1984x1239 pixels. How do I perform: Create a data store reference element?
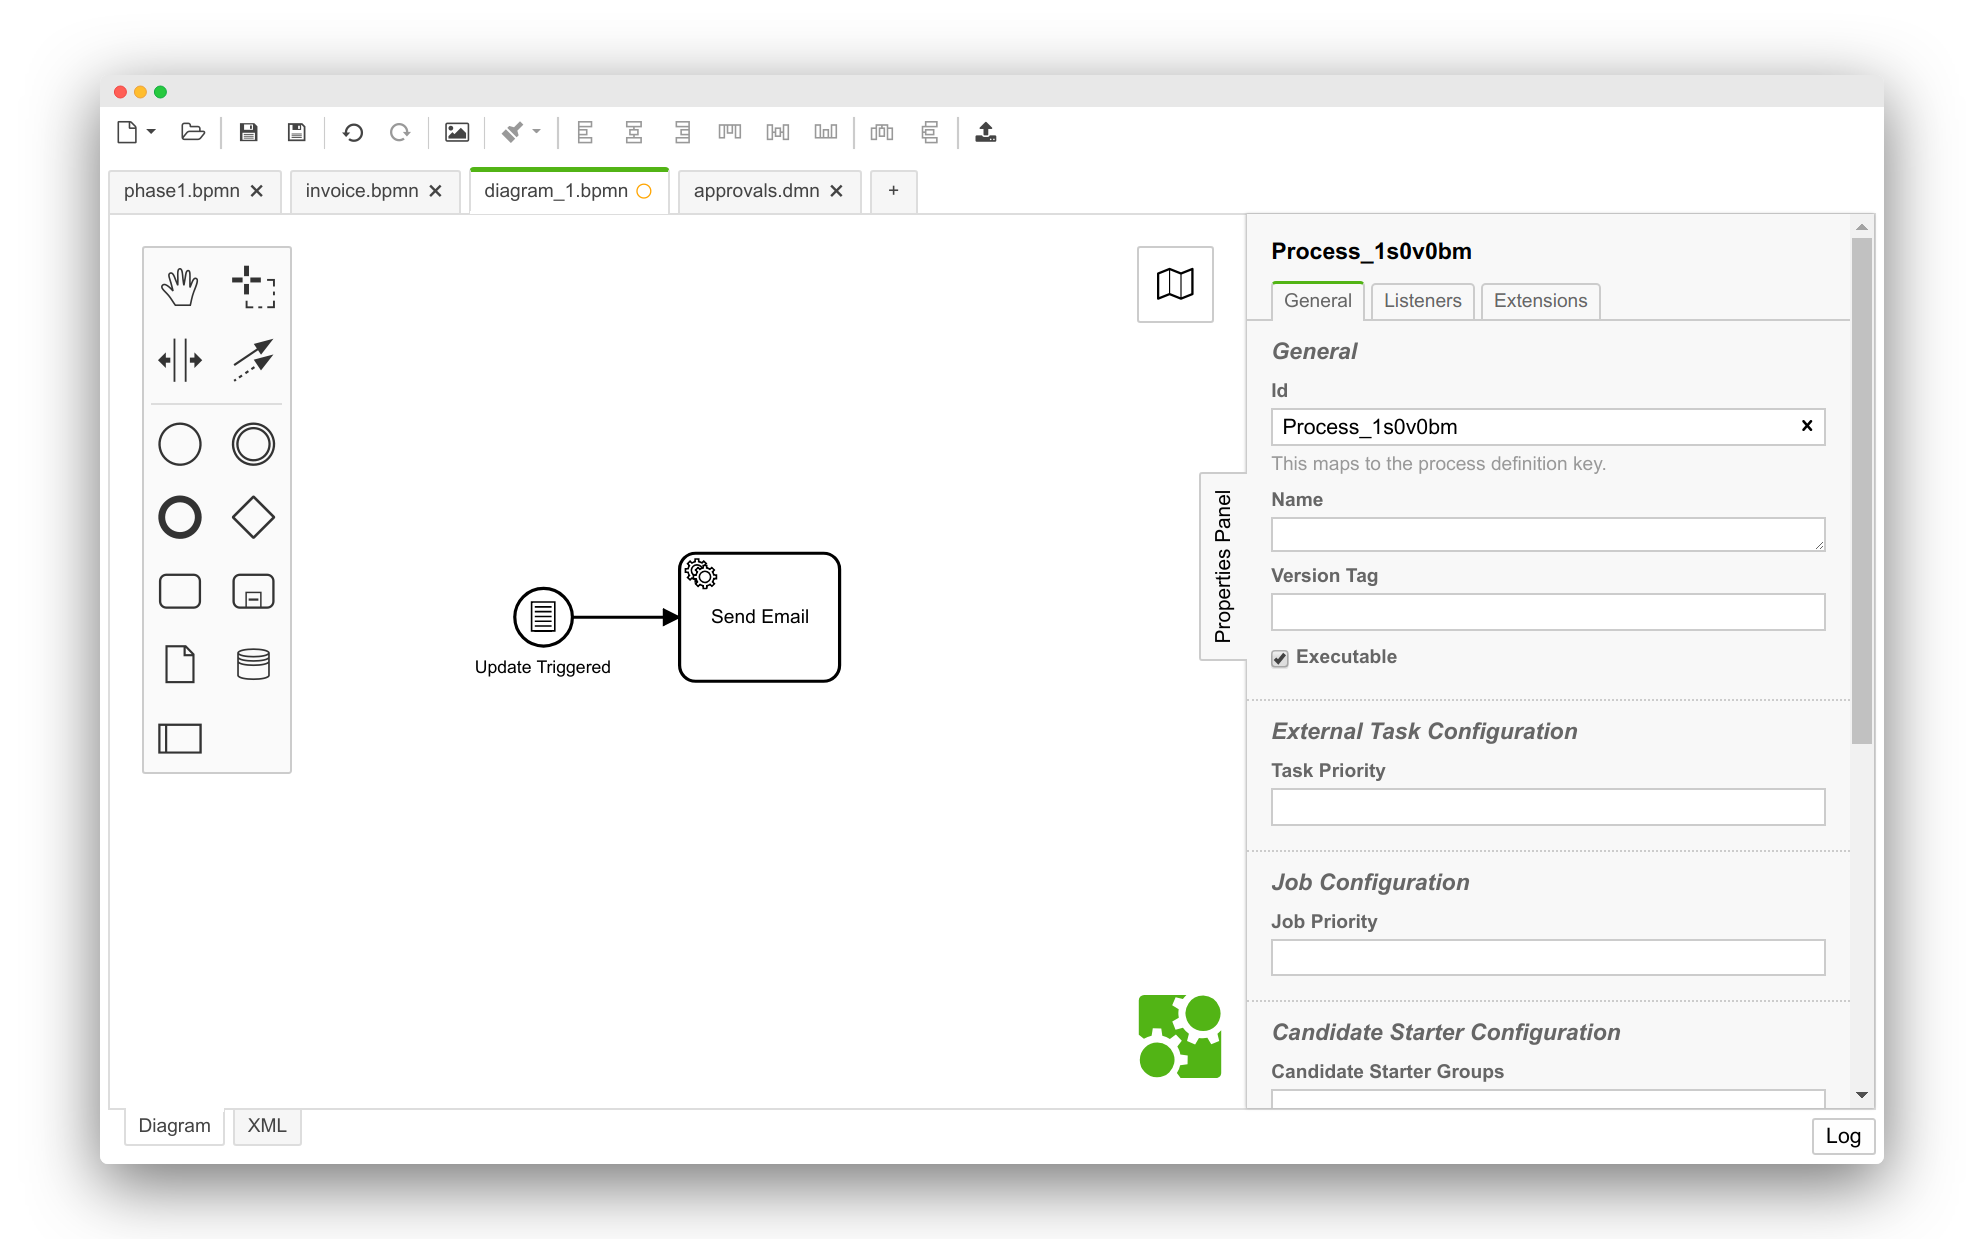[253, 664]
